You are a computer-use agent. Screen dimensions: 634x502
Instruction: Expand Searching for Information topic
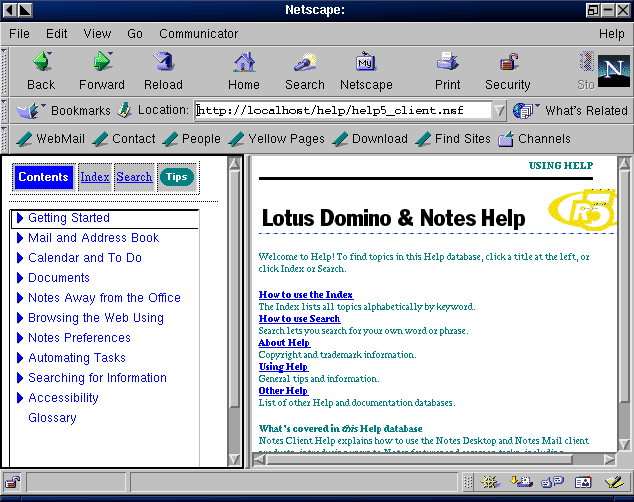pos(19,378)
